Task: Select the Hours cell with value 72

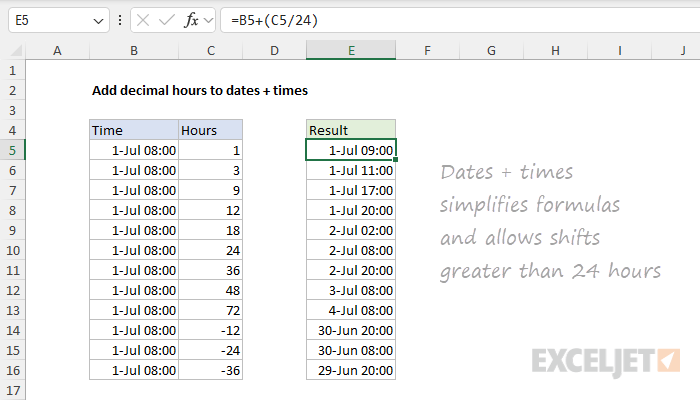Action: (211, 310)
